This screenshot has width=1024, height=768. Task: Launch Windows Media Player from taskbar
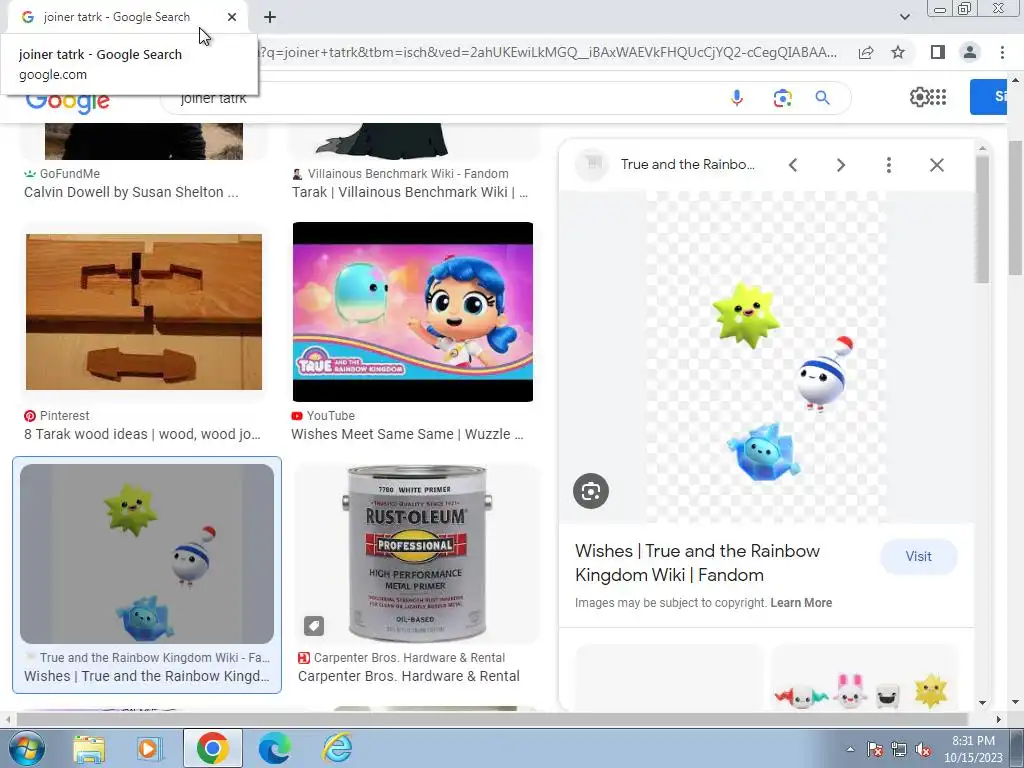[149, 749]
